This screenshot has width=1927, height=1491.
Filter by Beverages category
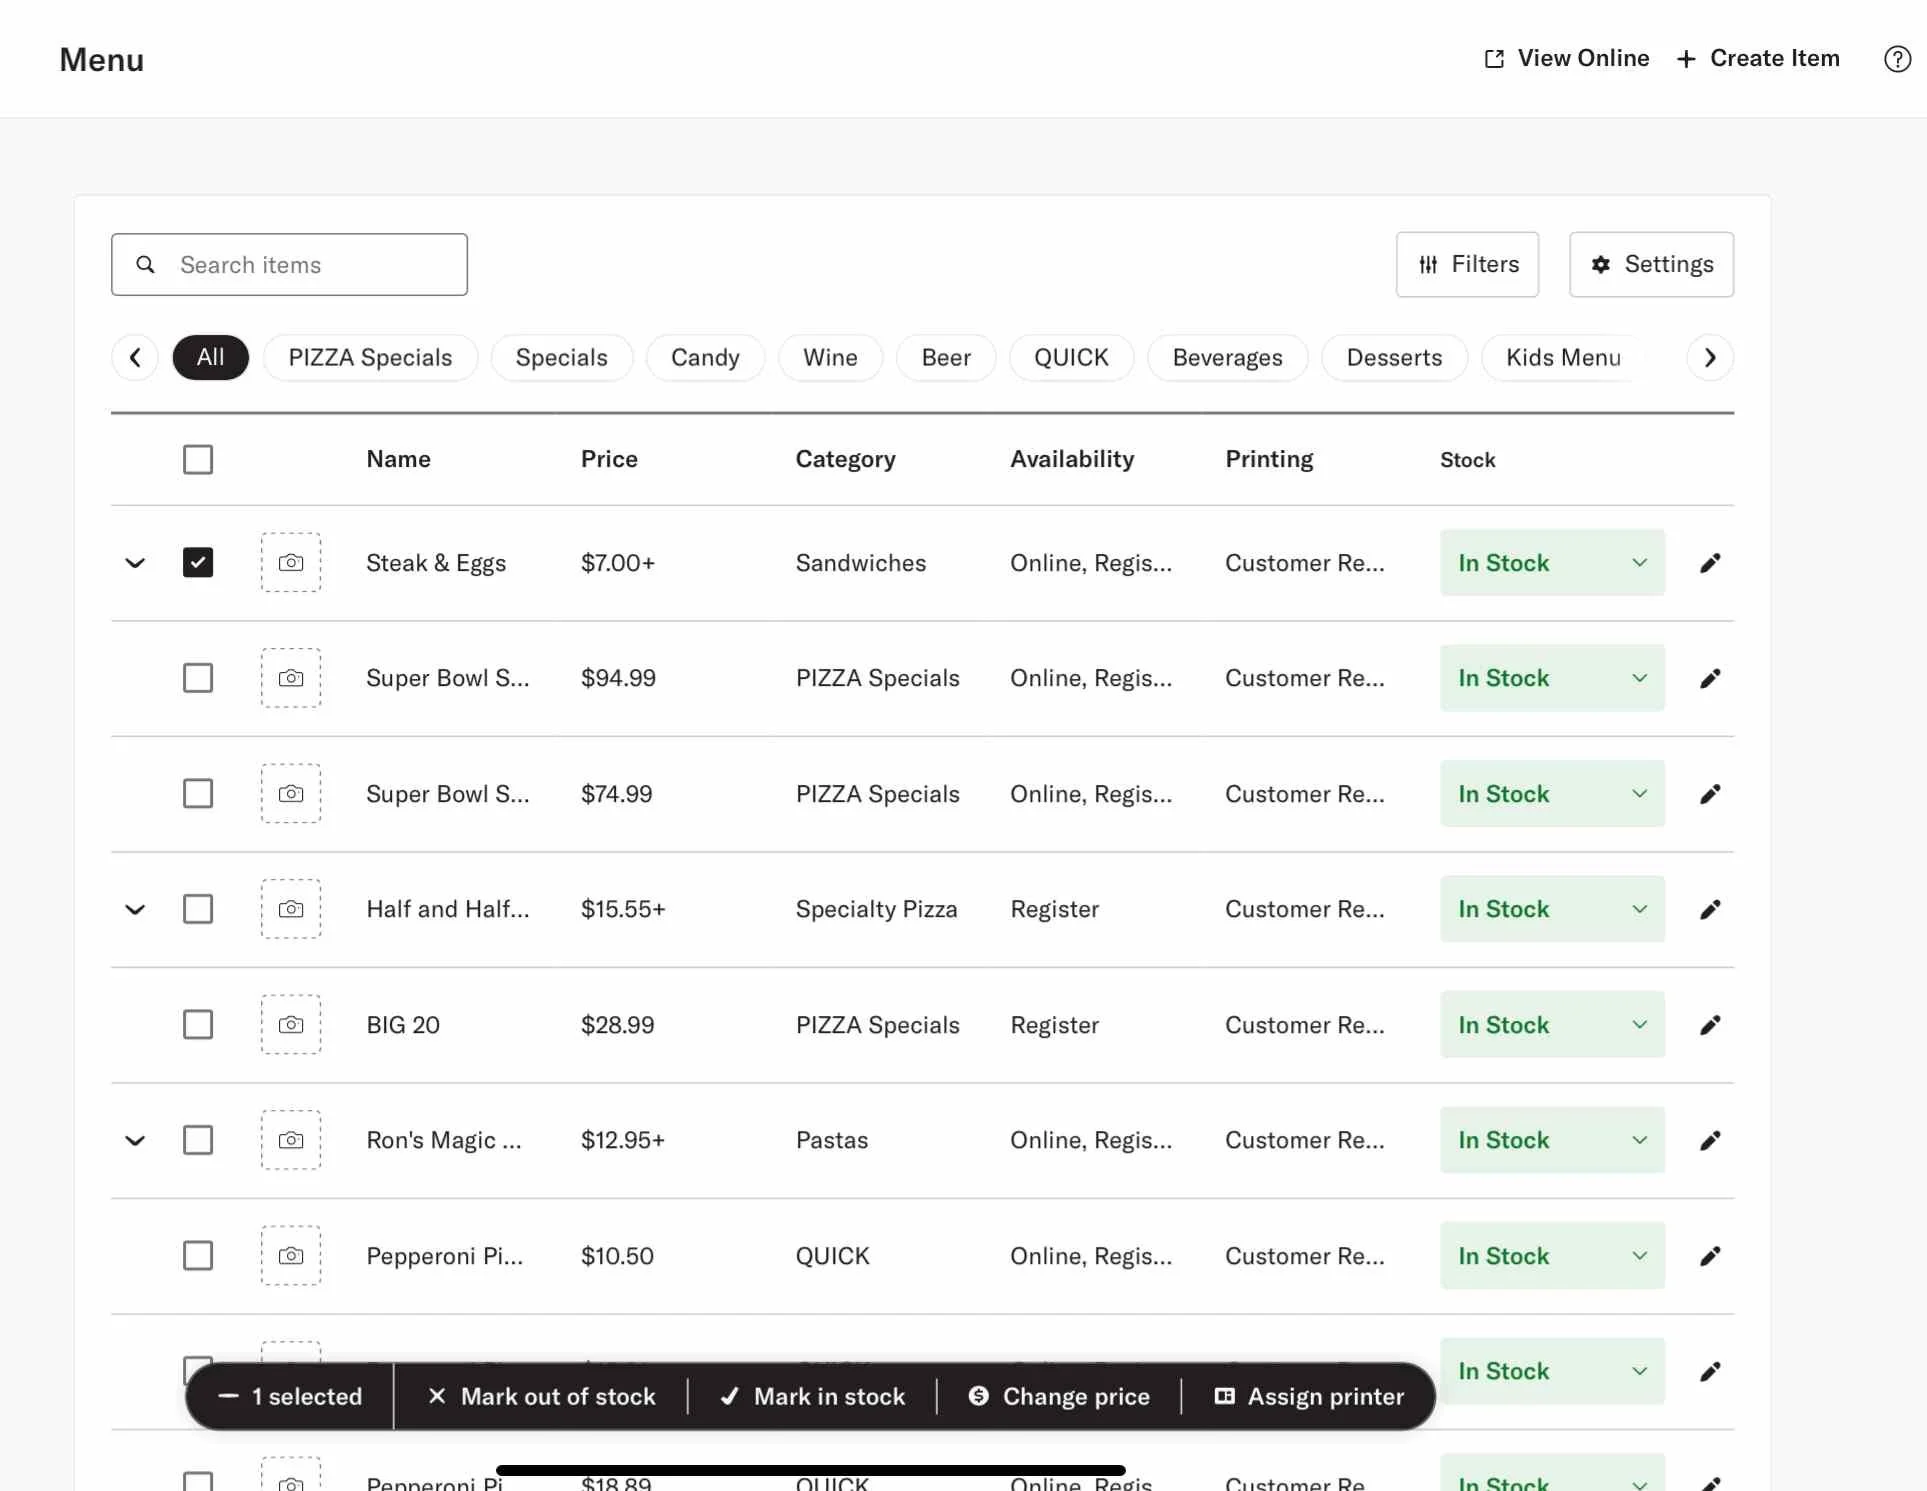(1227, 358)
